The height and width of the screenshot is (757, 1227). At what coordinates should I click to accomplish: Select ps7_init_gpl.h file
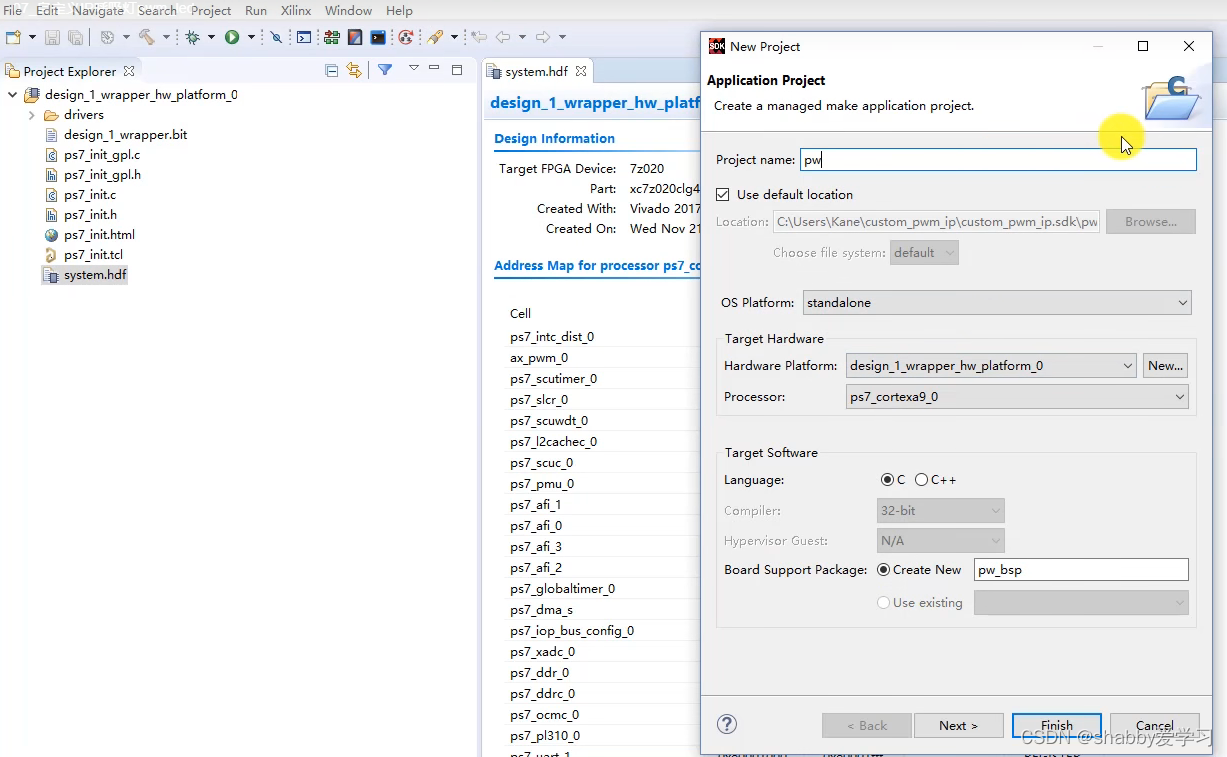tap(102, 175)
